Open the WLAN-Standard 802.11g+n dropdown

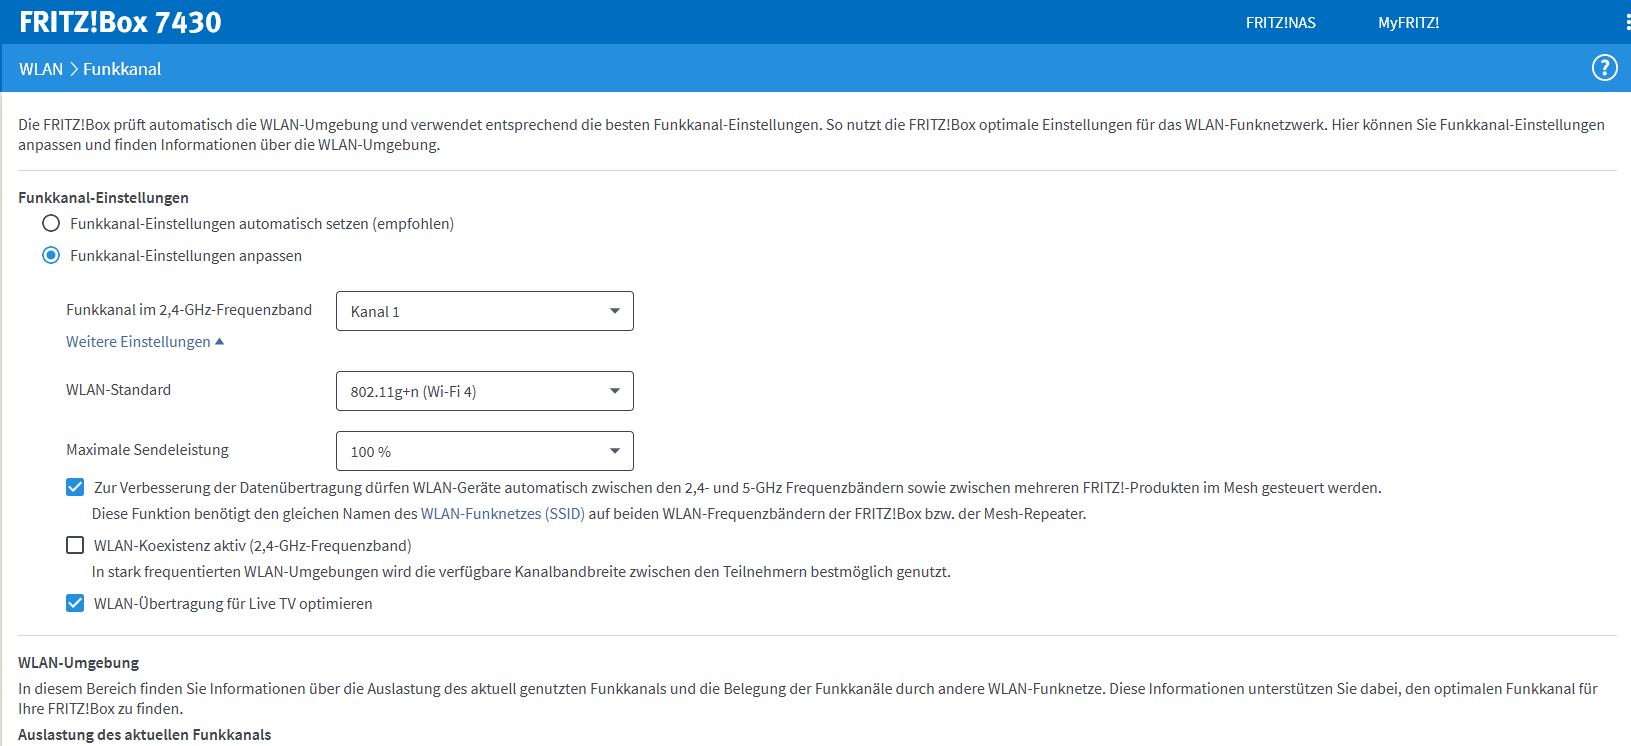485,391
